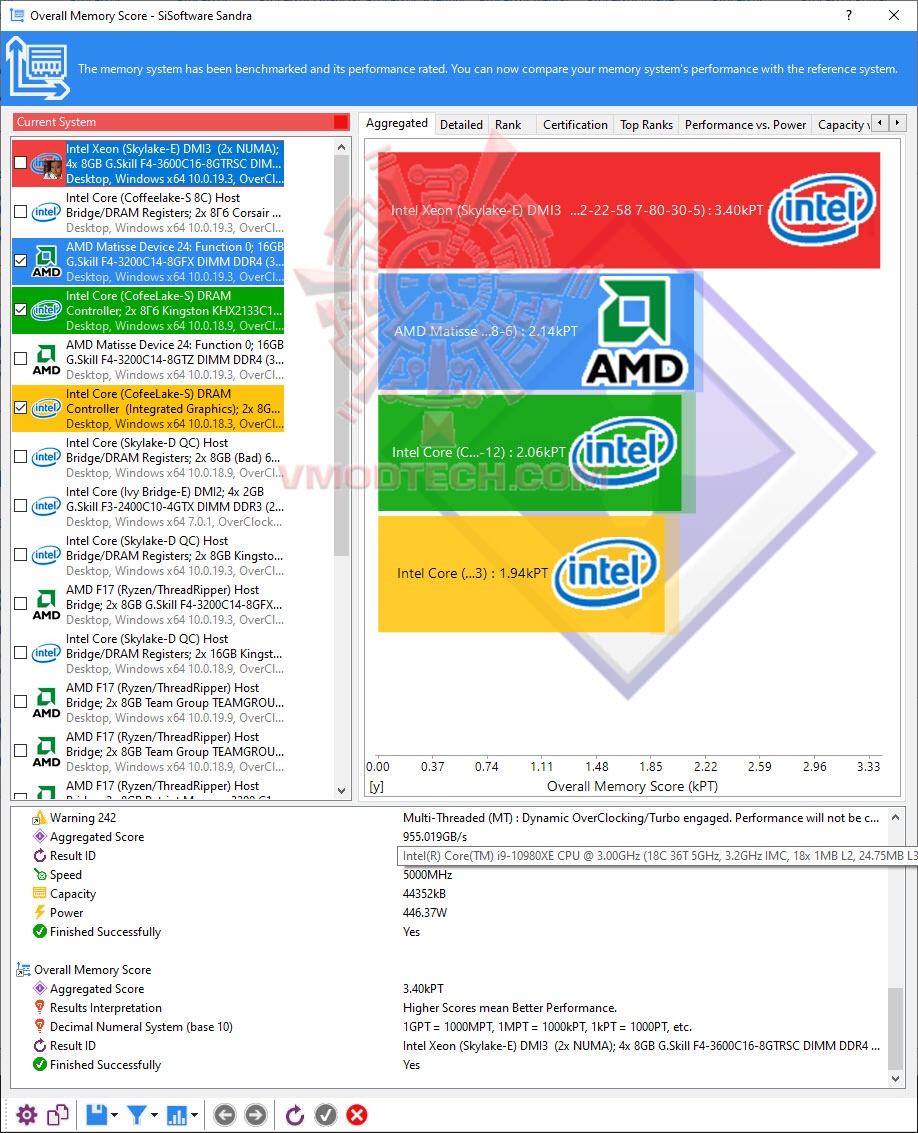Click the bar chart icon
Screen dimensions: 918x1133
(x=177, y=1115)
